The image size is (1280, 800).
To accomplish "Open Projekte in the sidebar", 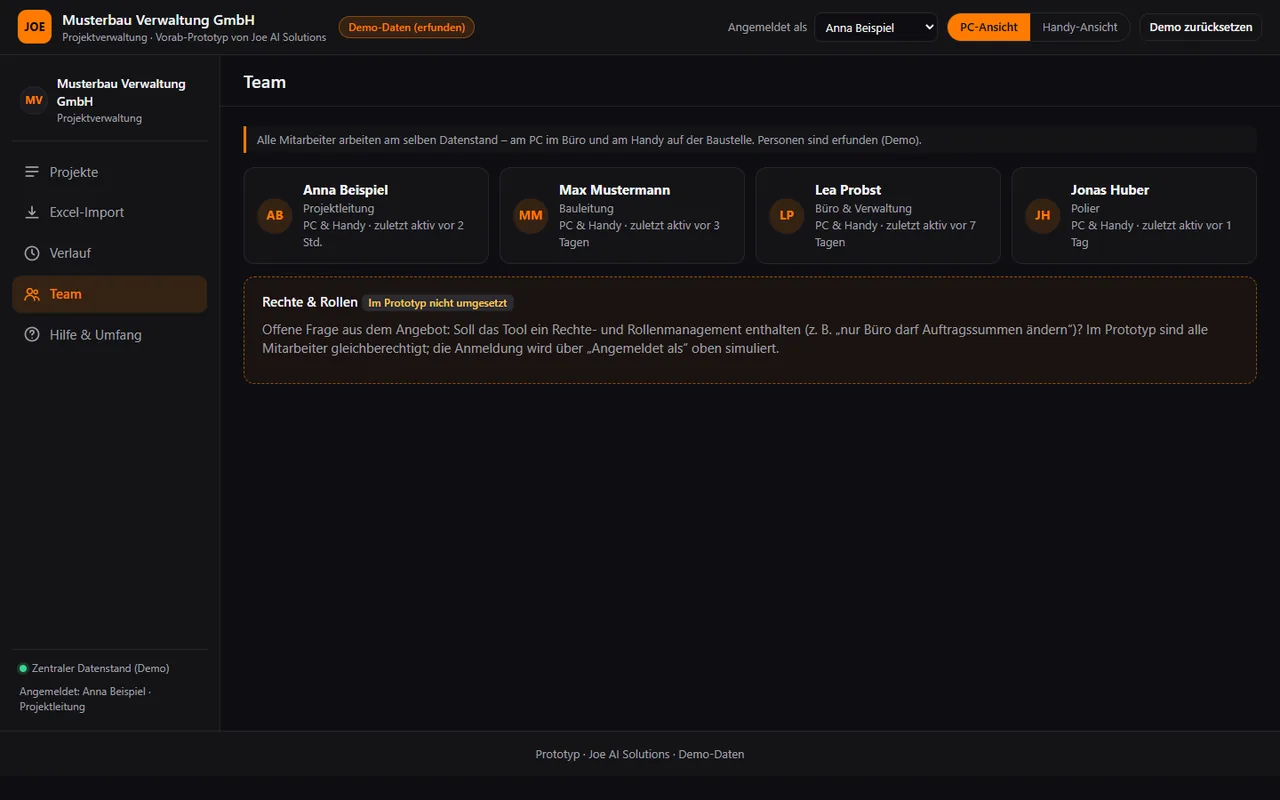I will pos(110,172).
